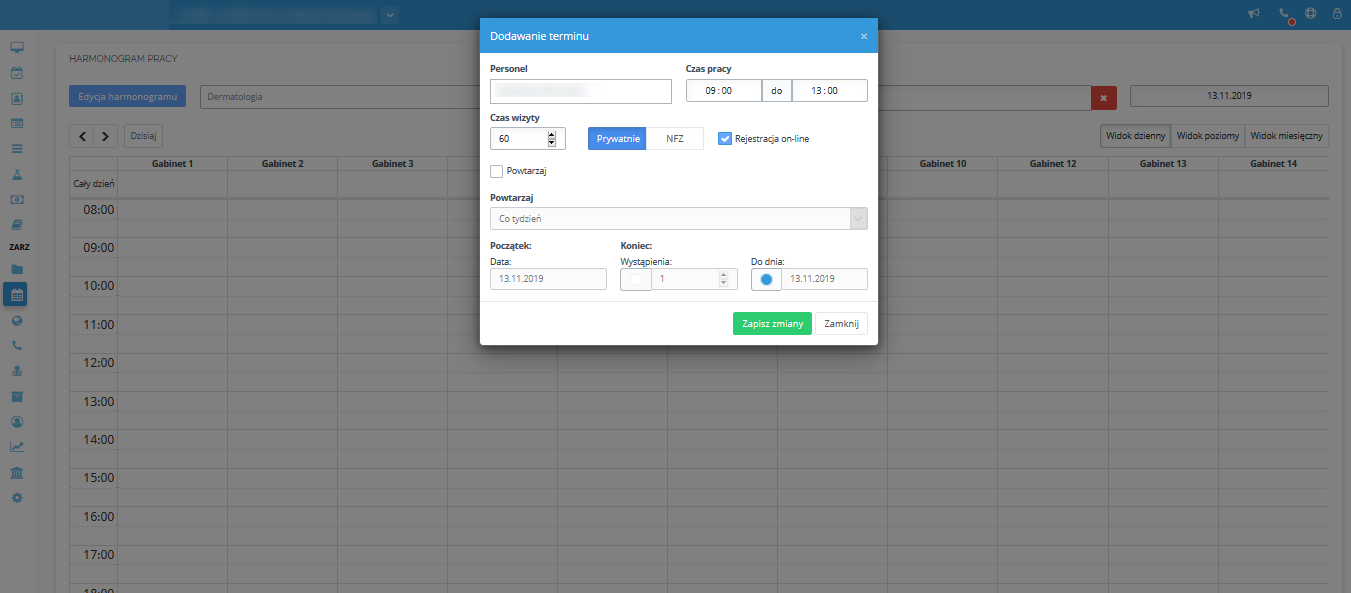Expand the top bar clinic selector arrow
The height and width of the screenshot is (593, 1351).
[x=390, y=14]
